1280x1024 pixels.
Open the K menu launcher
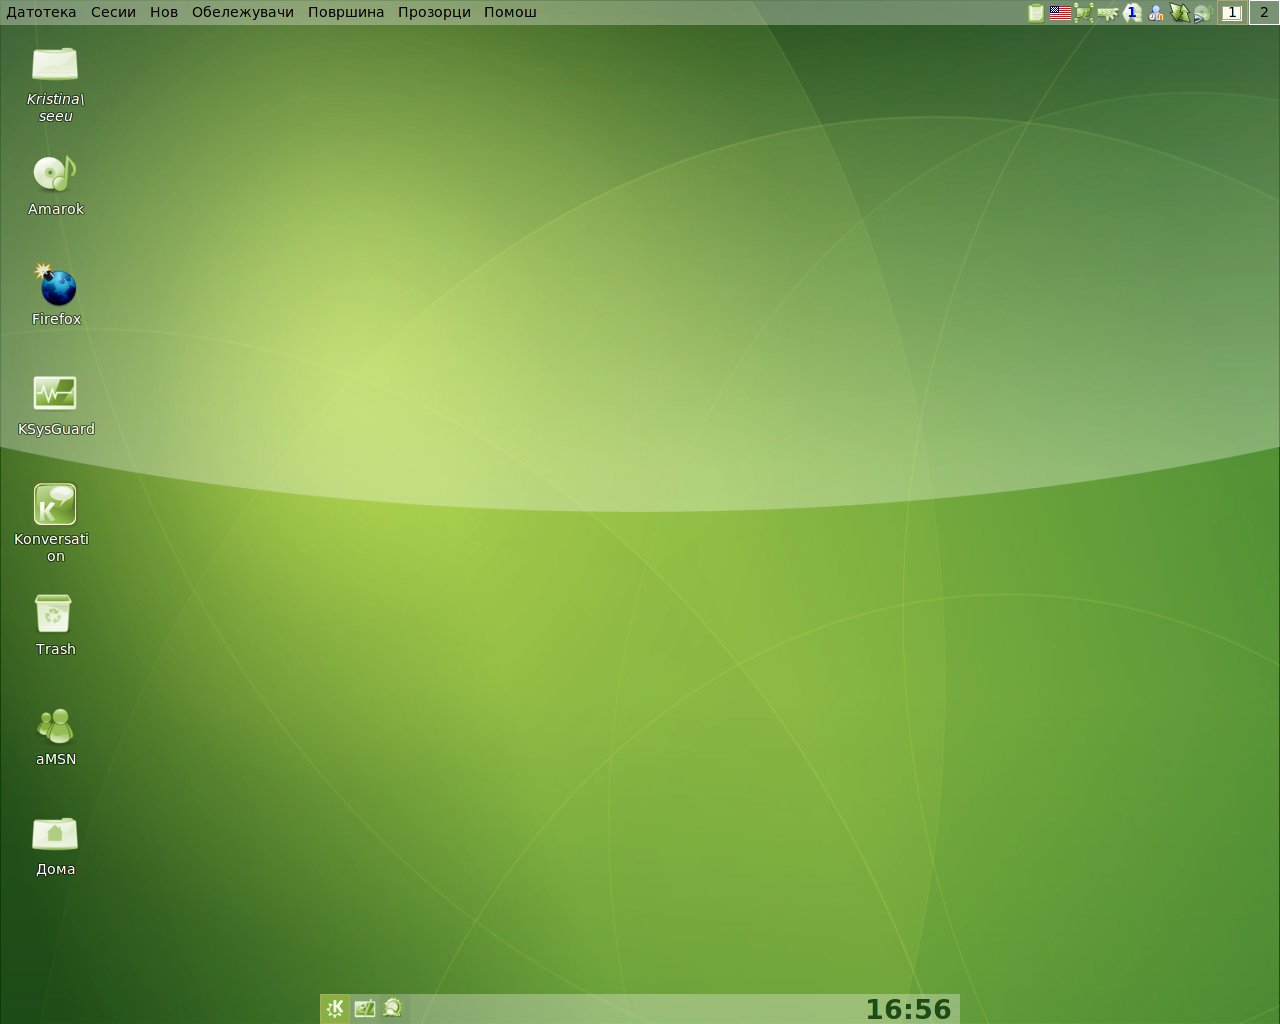[335, 1008]
